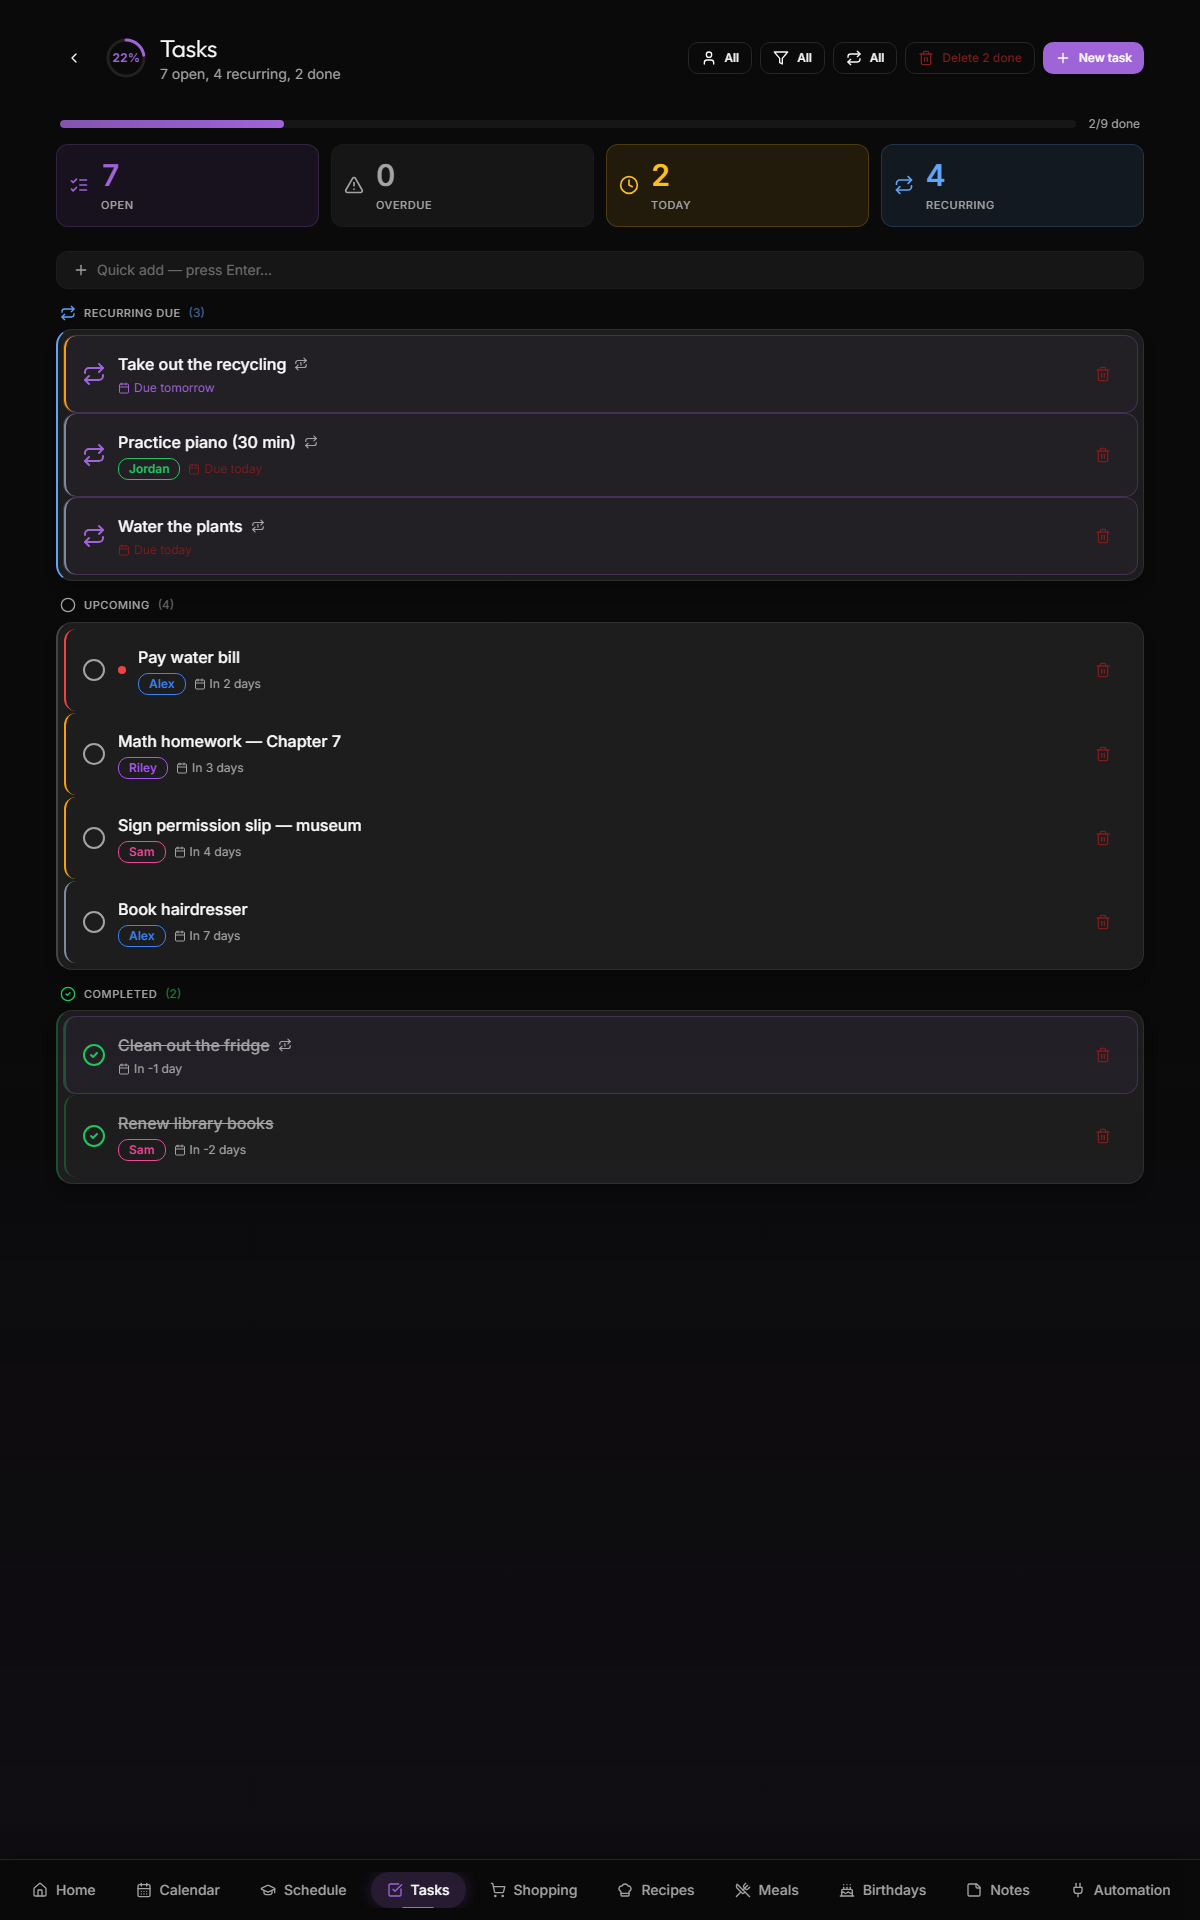Click the 2/9 done progress bar
The image size is (1200, 1920).
568,124
